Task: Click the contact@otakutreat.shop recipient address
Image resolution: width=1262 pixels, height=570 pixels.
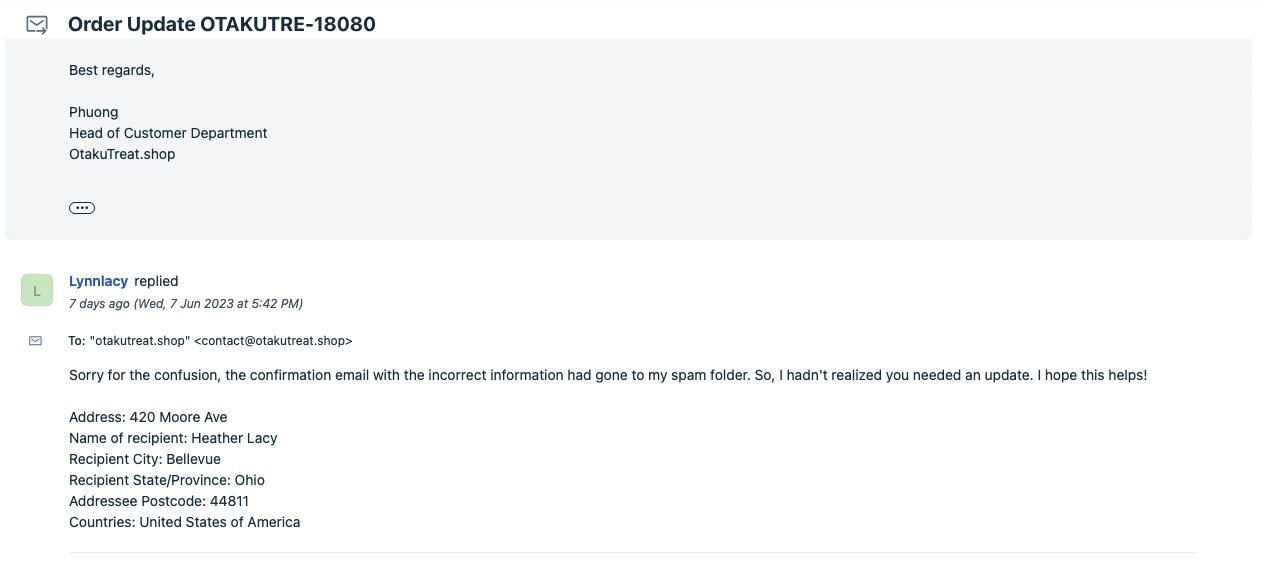Action: (273, 341)
